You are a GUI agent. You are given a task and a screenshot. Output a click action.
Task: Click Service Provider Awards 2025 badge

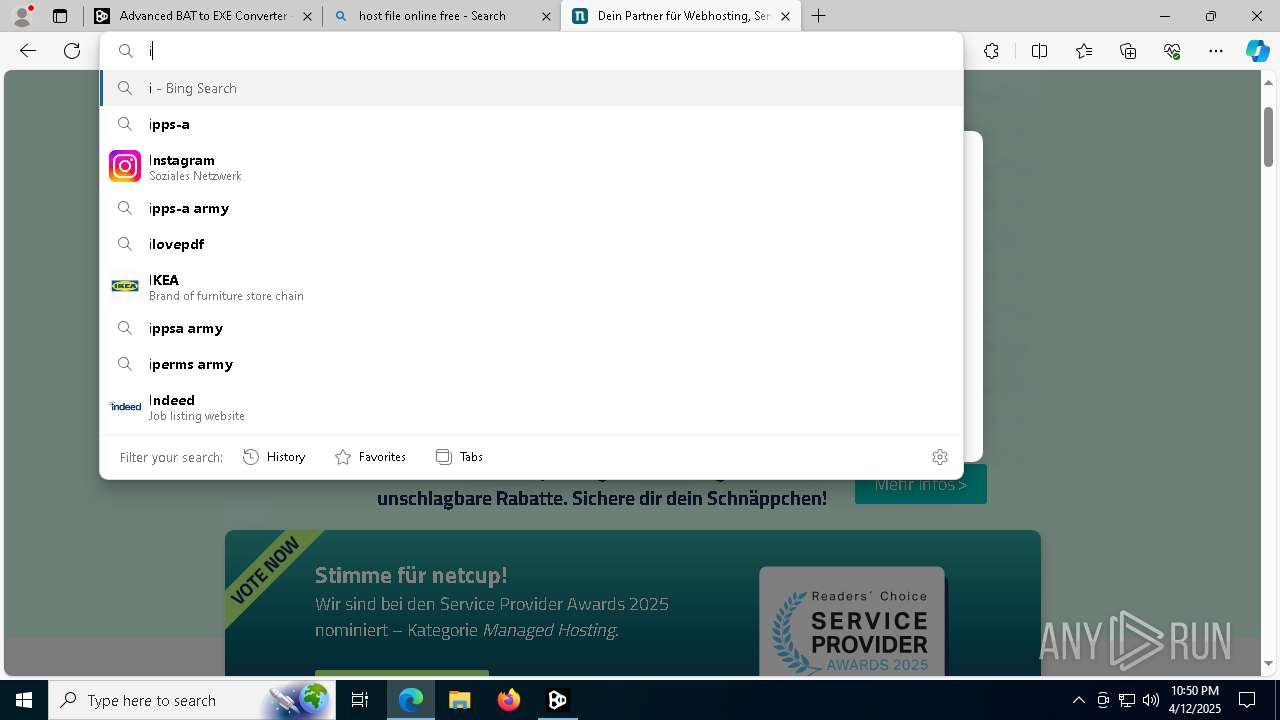pos(852,622)
